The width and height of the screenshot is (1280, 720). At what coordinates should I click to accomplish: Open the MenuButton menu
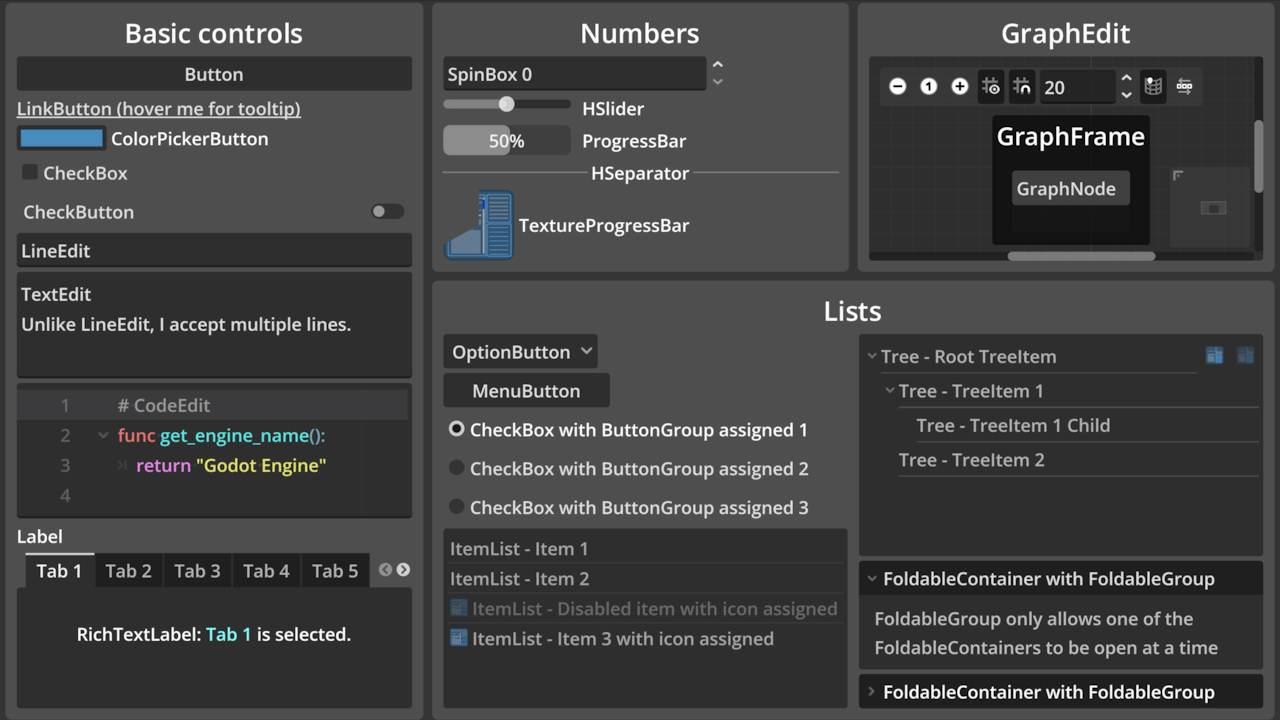[526, 391]
